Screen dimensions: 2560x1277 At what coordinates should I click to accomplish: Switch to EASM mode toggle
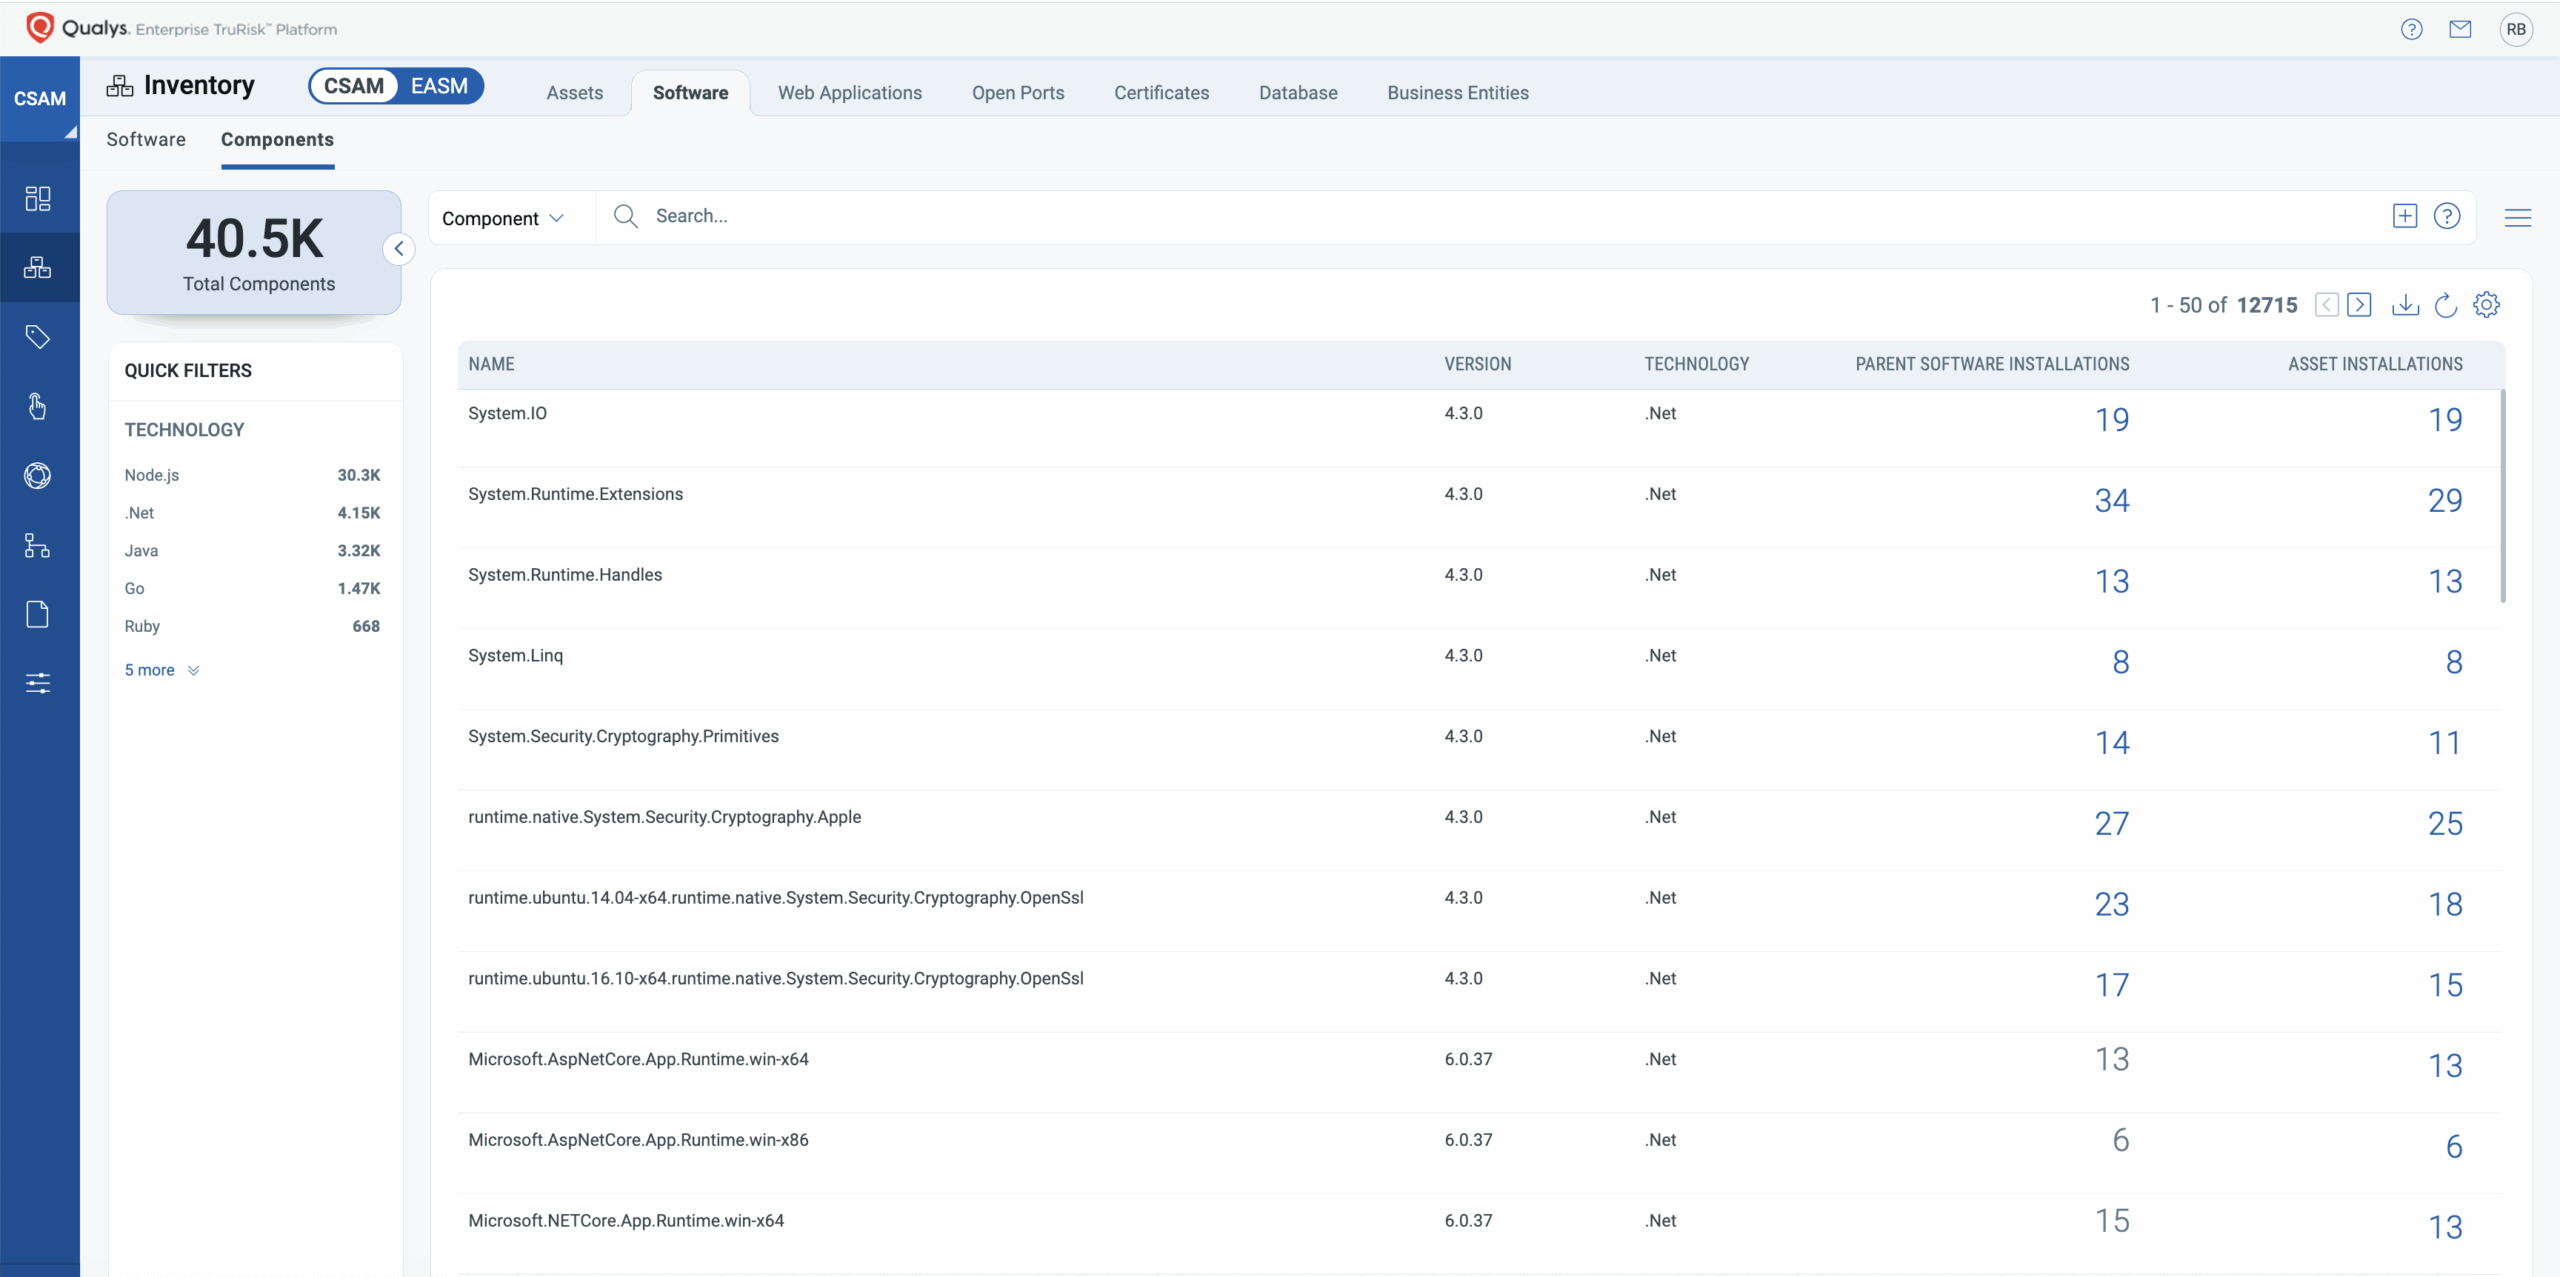(x=439, y=86)
